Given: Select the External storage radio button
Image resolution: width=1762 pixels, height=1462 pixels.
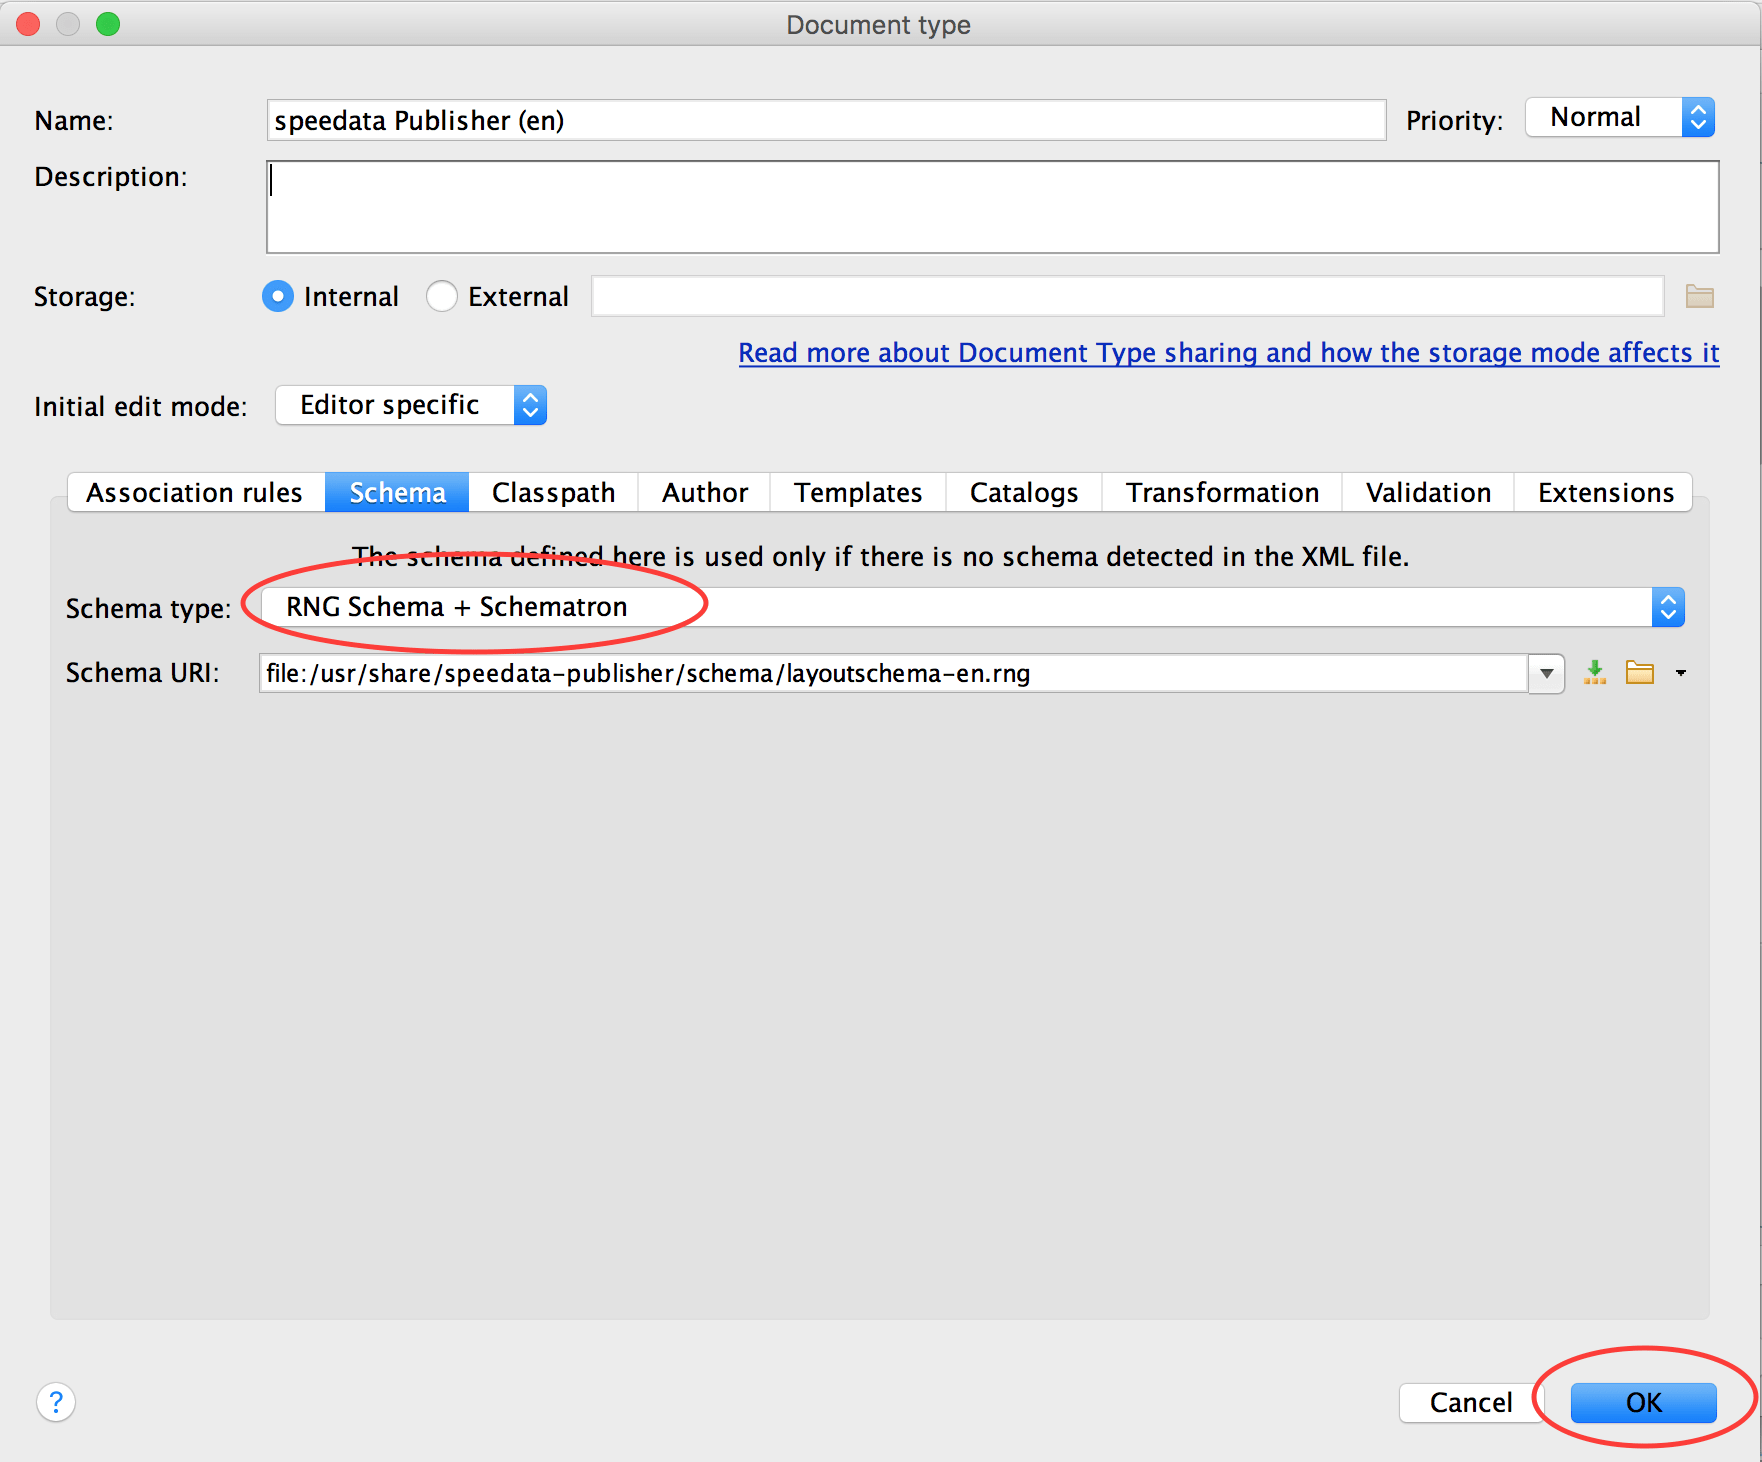Looking at the screenshot, I should pos(442,297).
